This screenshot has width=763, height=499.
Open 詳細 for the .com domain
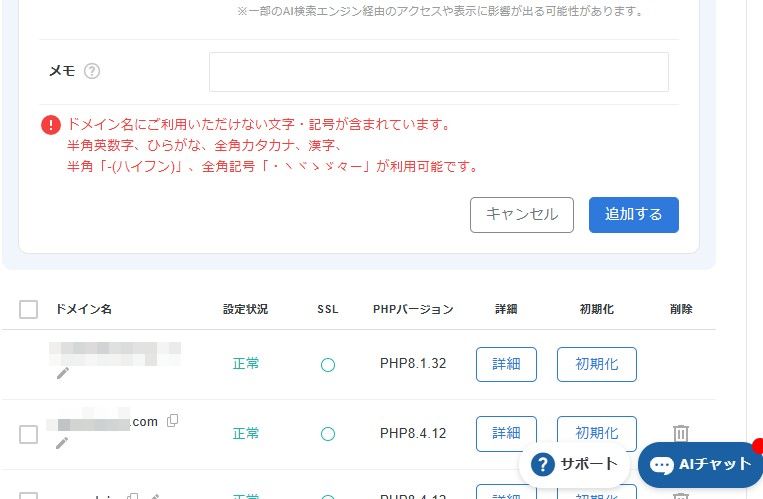(506, 433)
